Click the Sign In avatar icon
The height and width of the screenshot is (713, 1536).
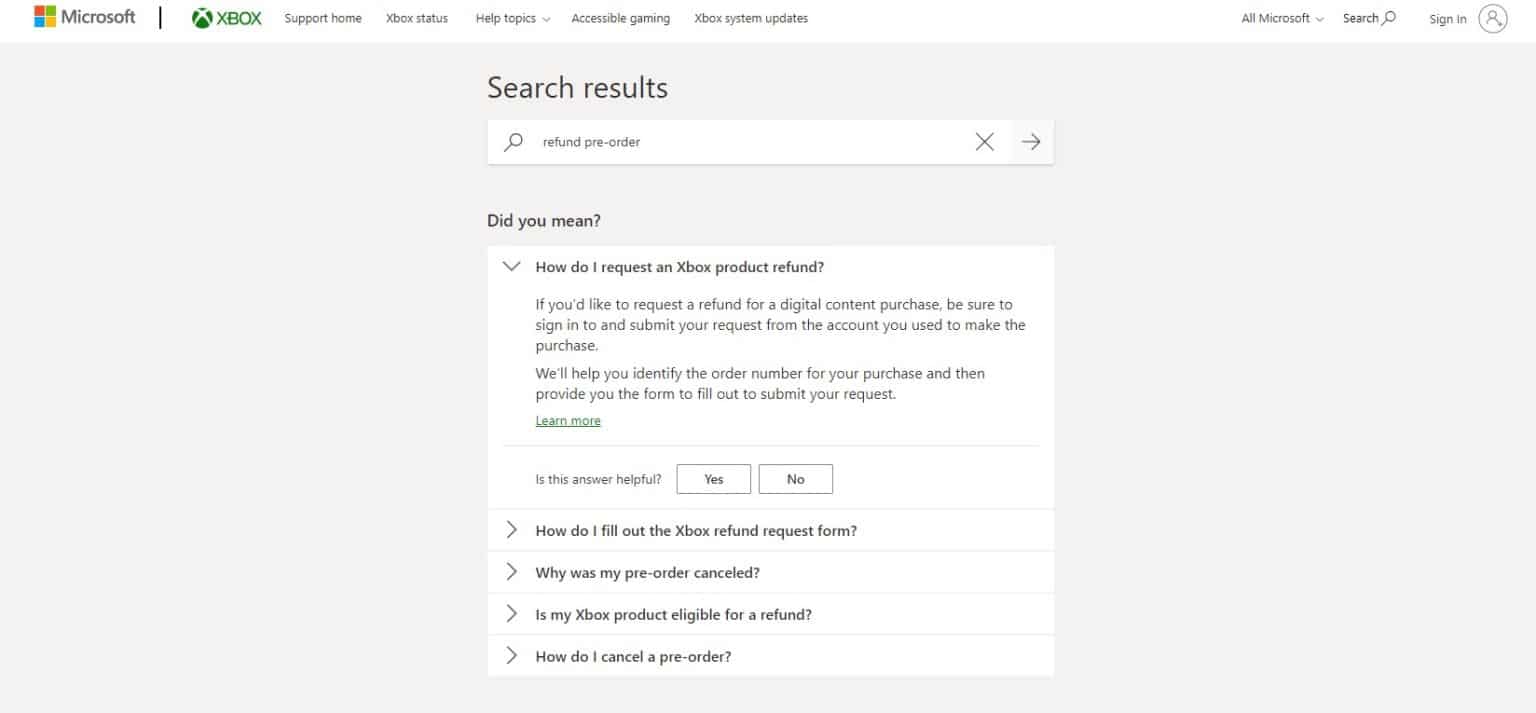coord(1492,18)
